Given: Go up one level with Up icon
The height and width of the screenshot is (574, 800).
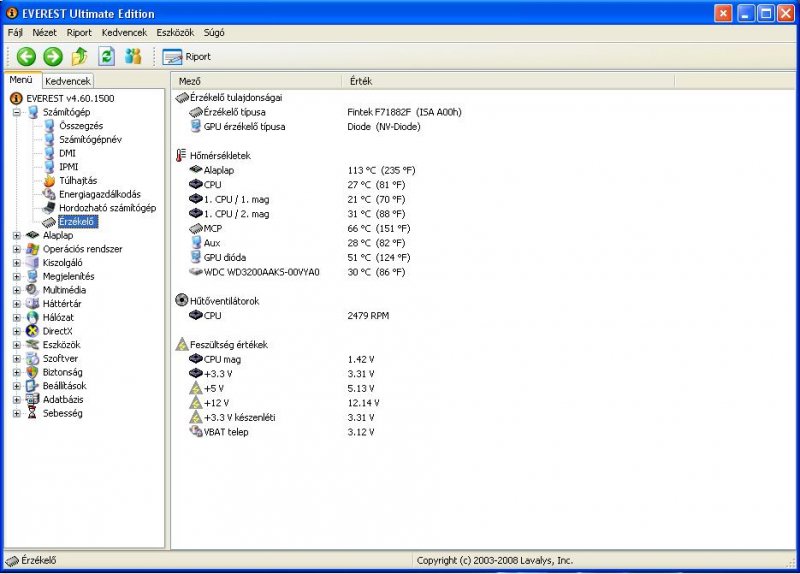Looking at the screenshot, I should pyautogui.click(x=80, y=57).
